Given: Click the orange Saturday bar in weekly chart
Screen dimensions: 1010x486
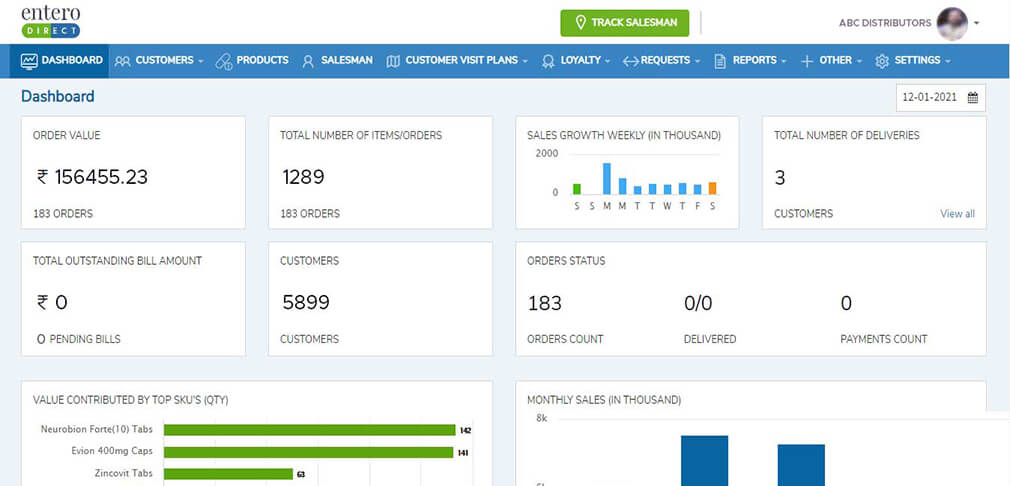Looking at the screenshot, I should click(712, 188).
